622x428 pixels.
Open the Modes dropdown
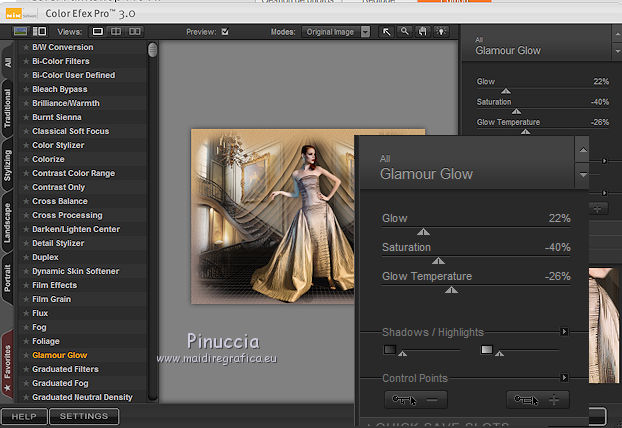pos(335,32)
